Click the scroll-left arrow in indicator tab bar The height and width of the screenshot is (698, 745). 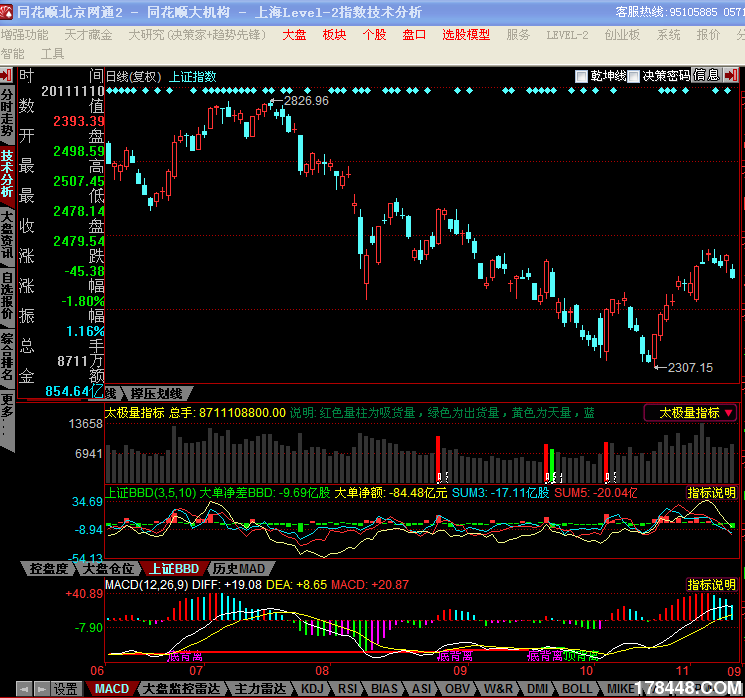pos(24,688)
